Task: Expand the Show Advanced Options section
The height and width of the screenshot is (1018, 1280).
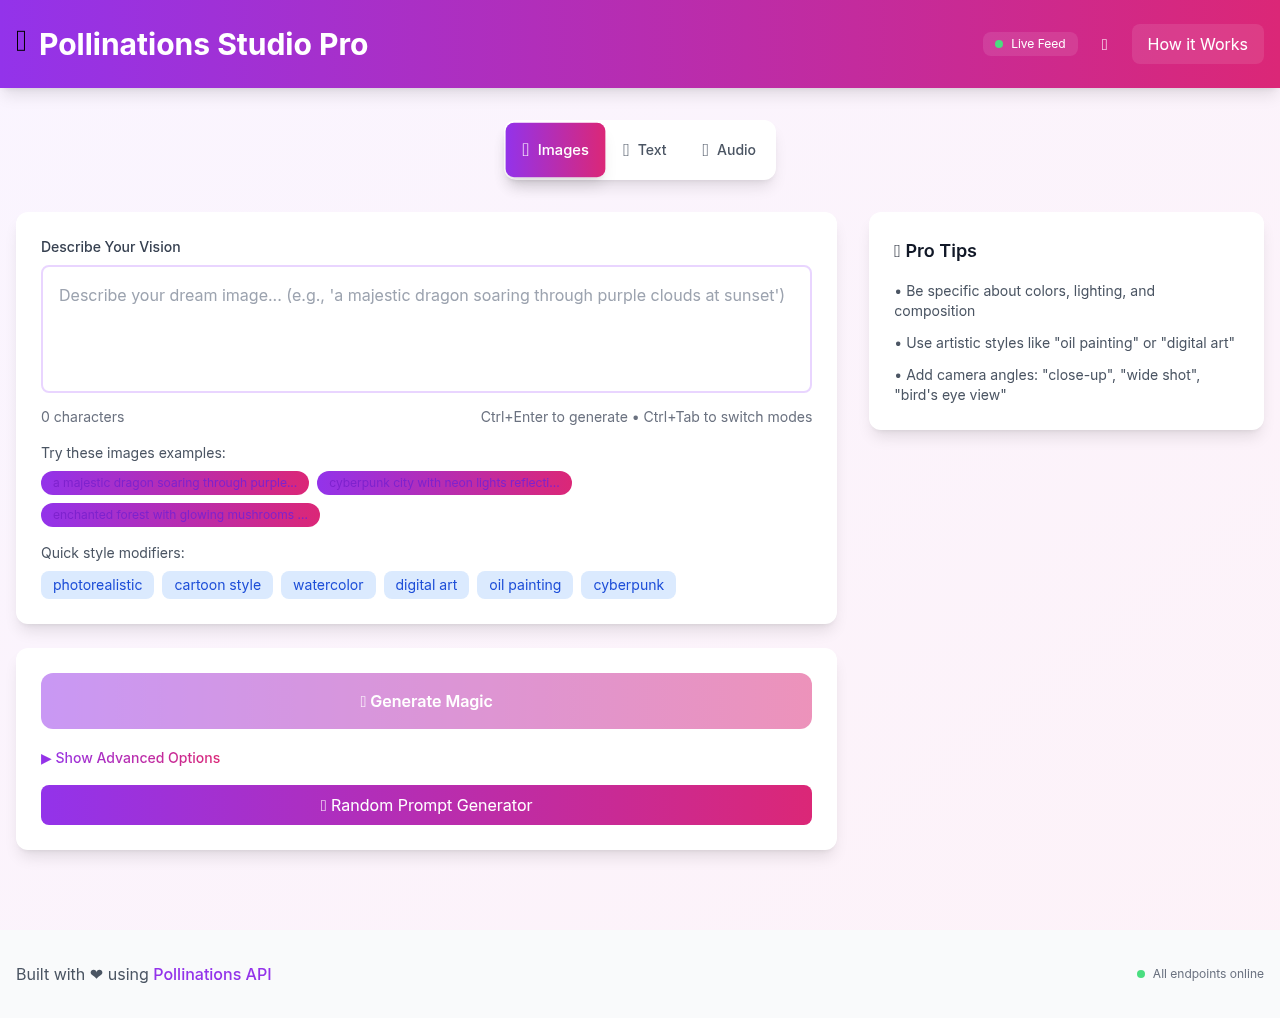Action: point(130,758)
